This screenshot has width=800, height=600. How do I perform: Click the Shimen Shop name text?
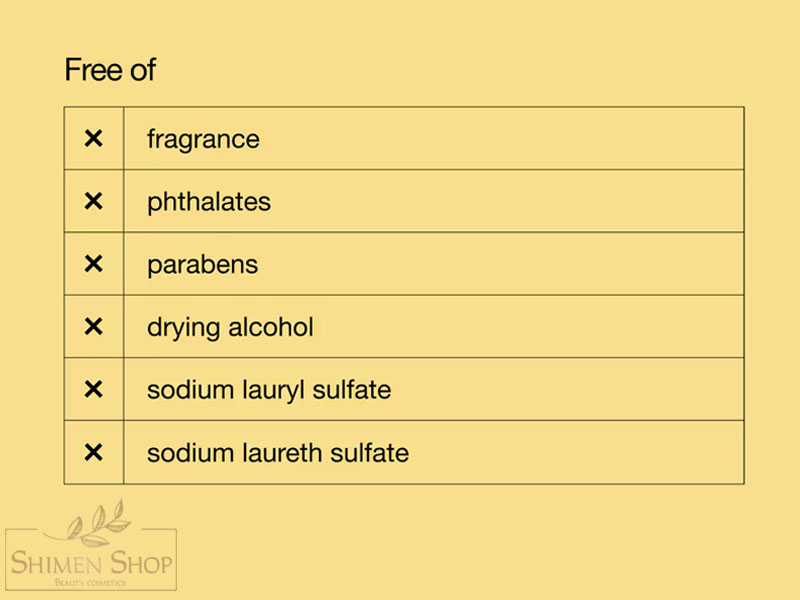91,562
